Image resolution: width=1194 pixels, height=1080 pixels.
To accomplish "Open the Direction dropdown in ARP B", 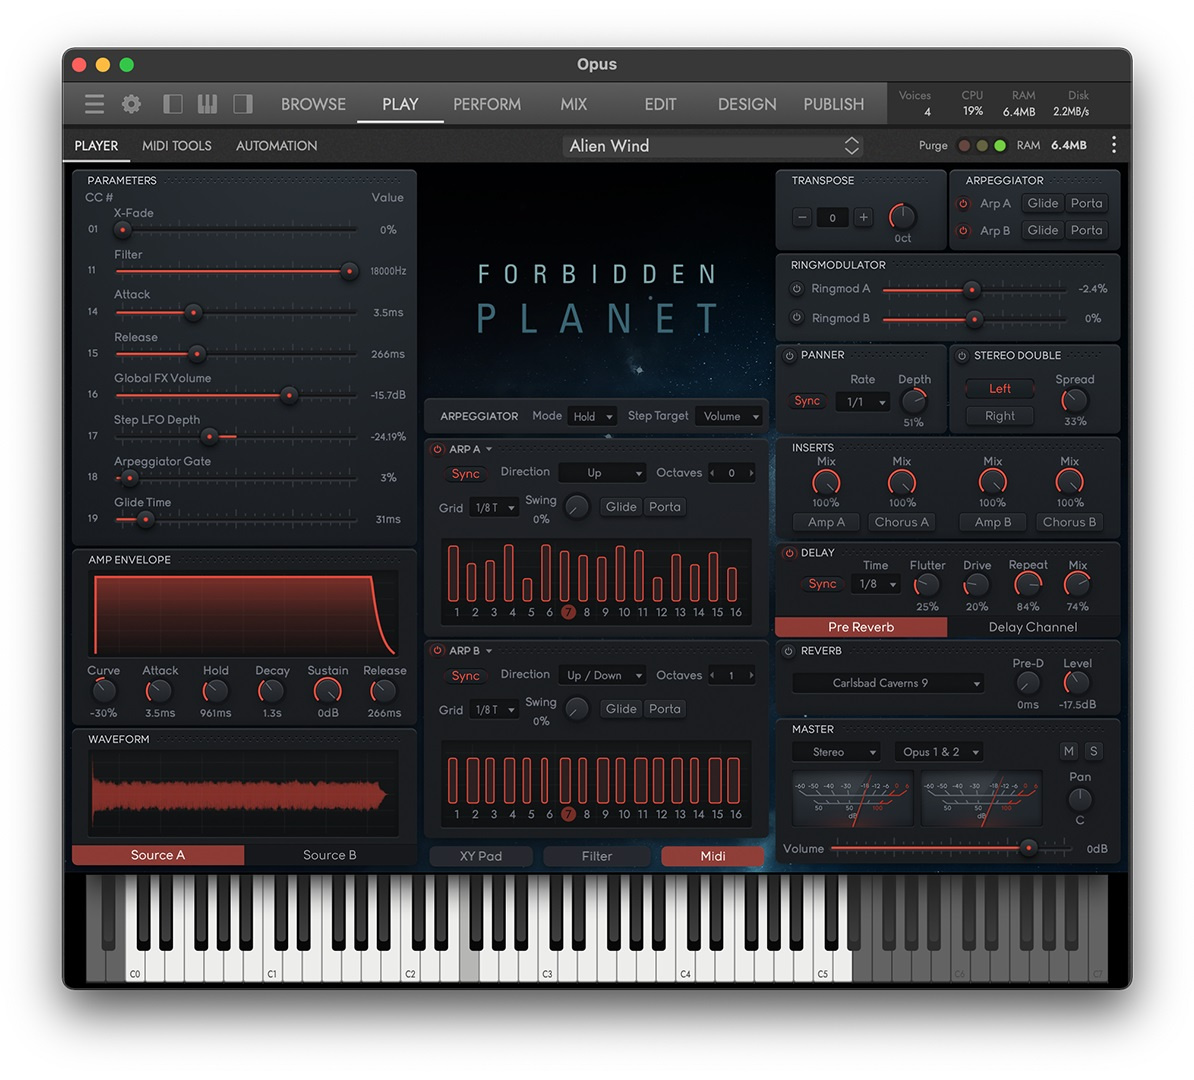I will (602, 675).
